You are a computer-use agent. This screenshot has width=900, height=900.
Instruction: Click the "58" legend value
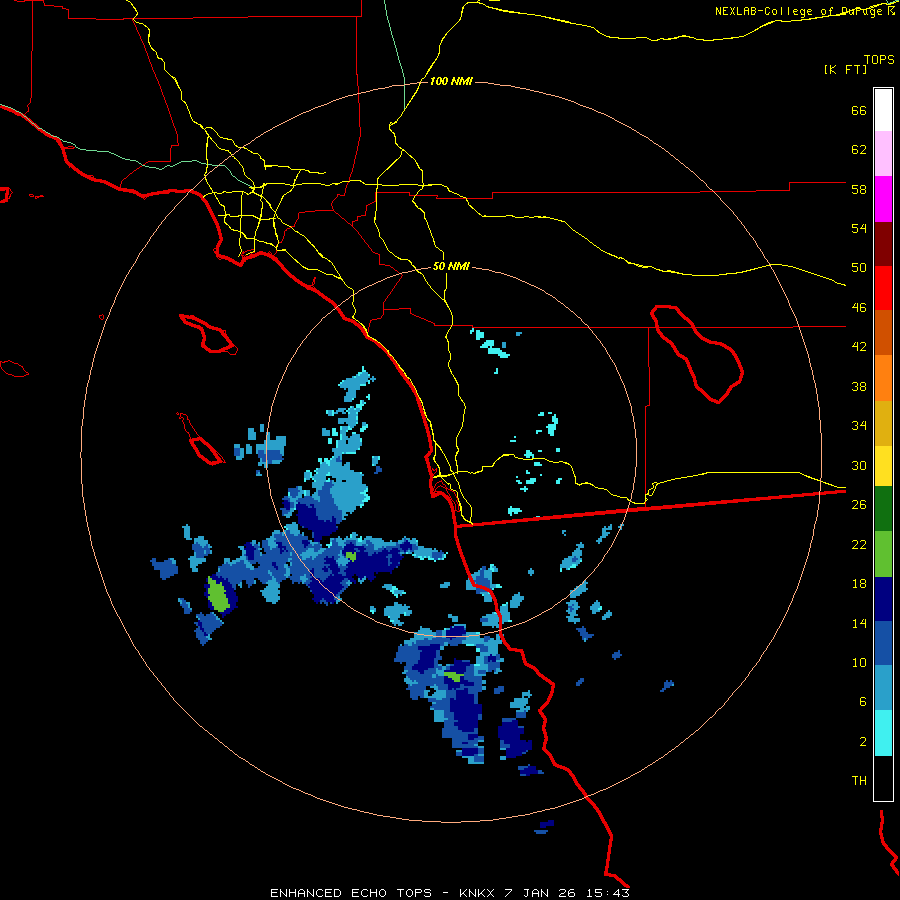859,189
